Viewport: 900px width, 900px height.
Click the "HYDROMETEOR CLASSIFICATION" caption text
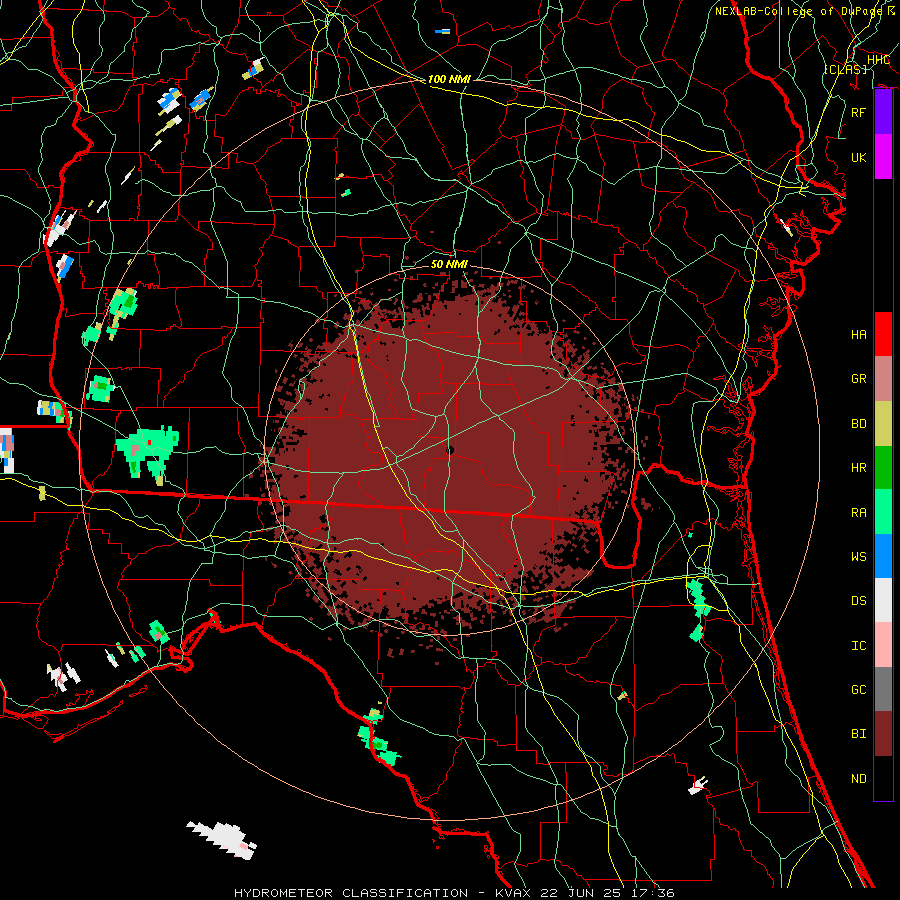351,893
